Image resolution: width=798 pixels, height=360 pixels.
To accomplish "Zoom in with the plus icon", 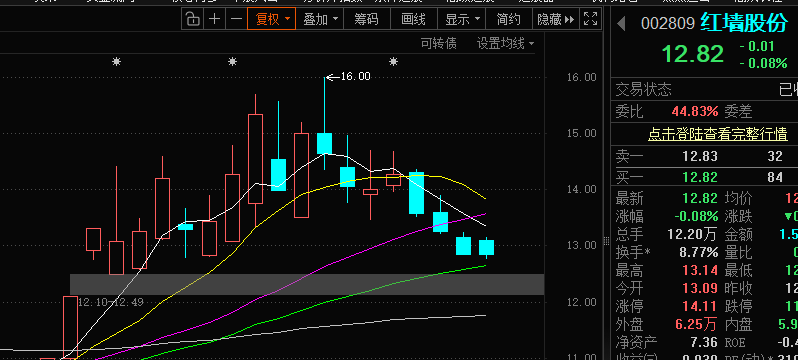I will (215, 19).
